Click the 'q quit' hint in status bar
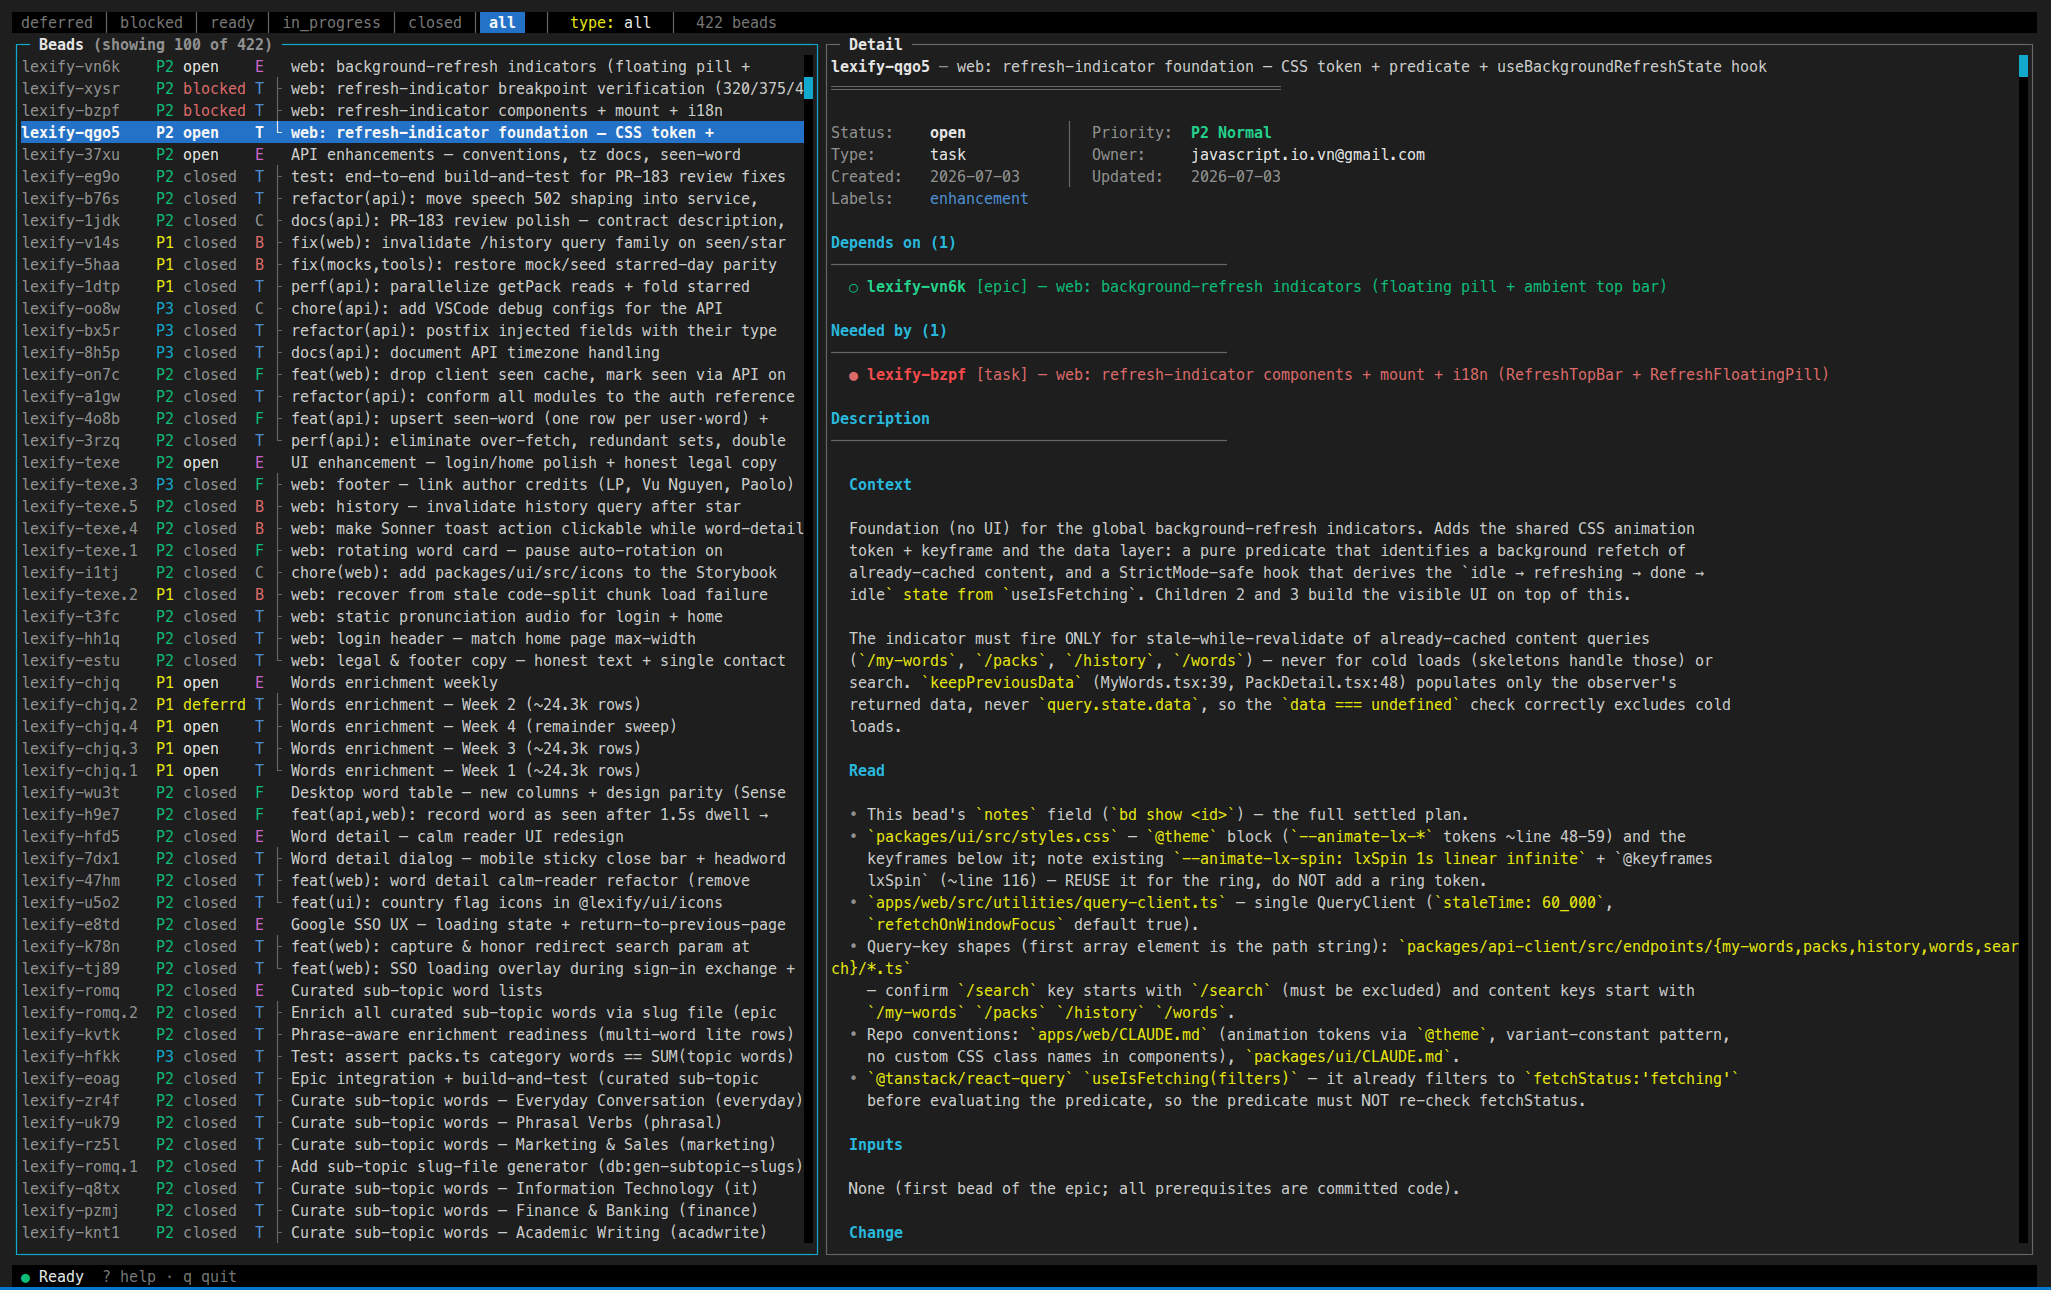 [x=209, y=1276]
